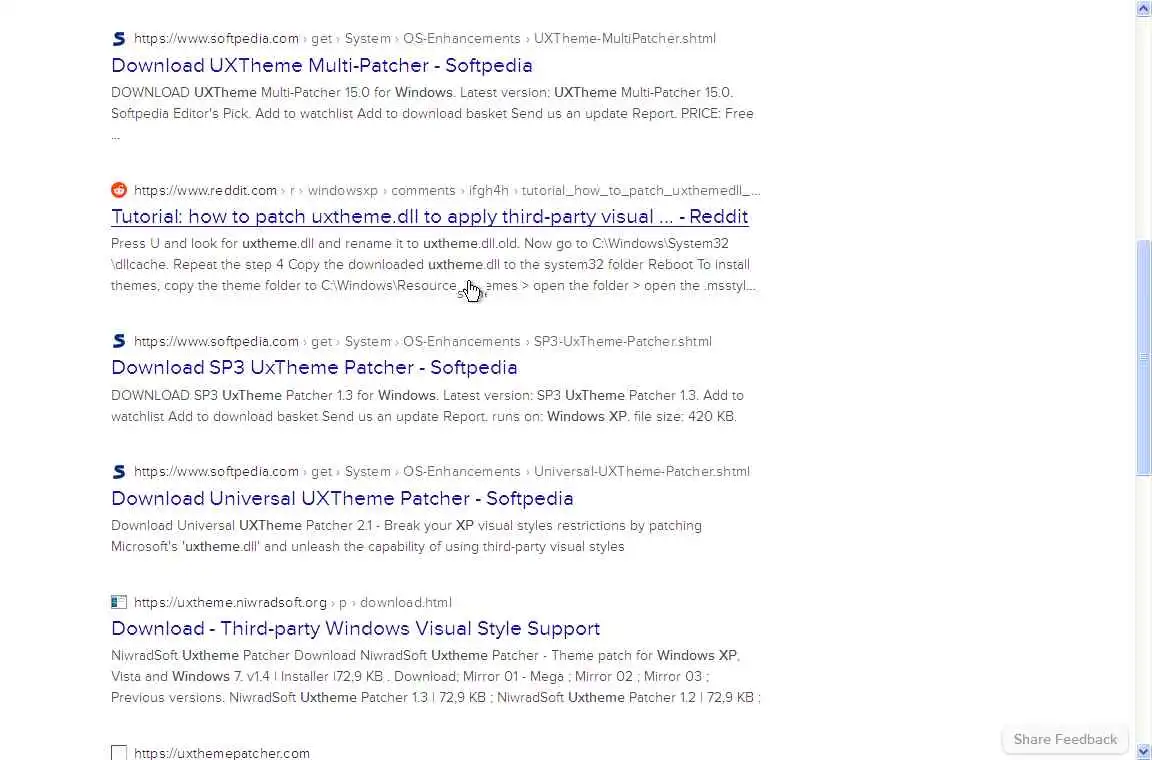Image resolution: width=1152 pixels, height=760 pixels.
Task: Click the Share Feedback button
Action: pos(1065,739)
